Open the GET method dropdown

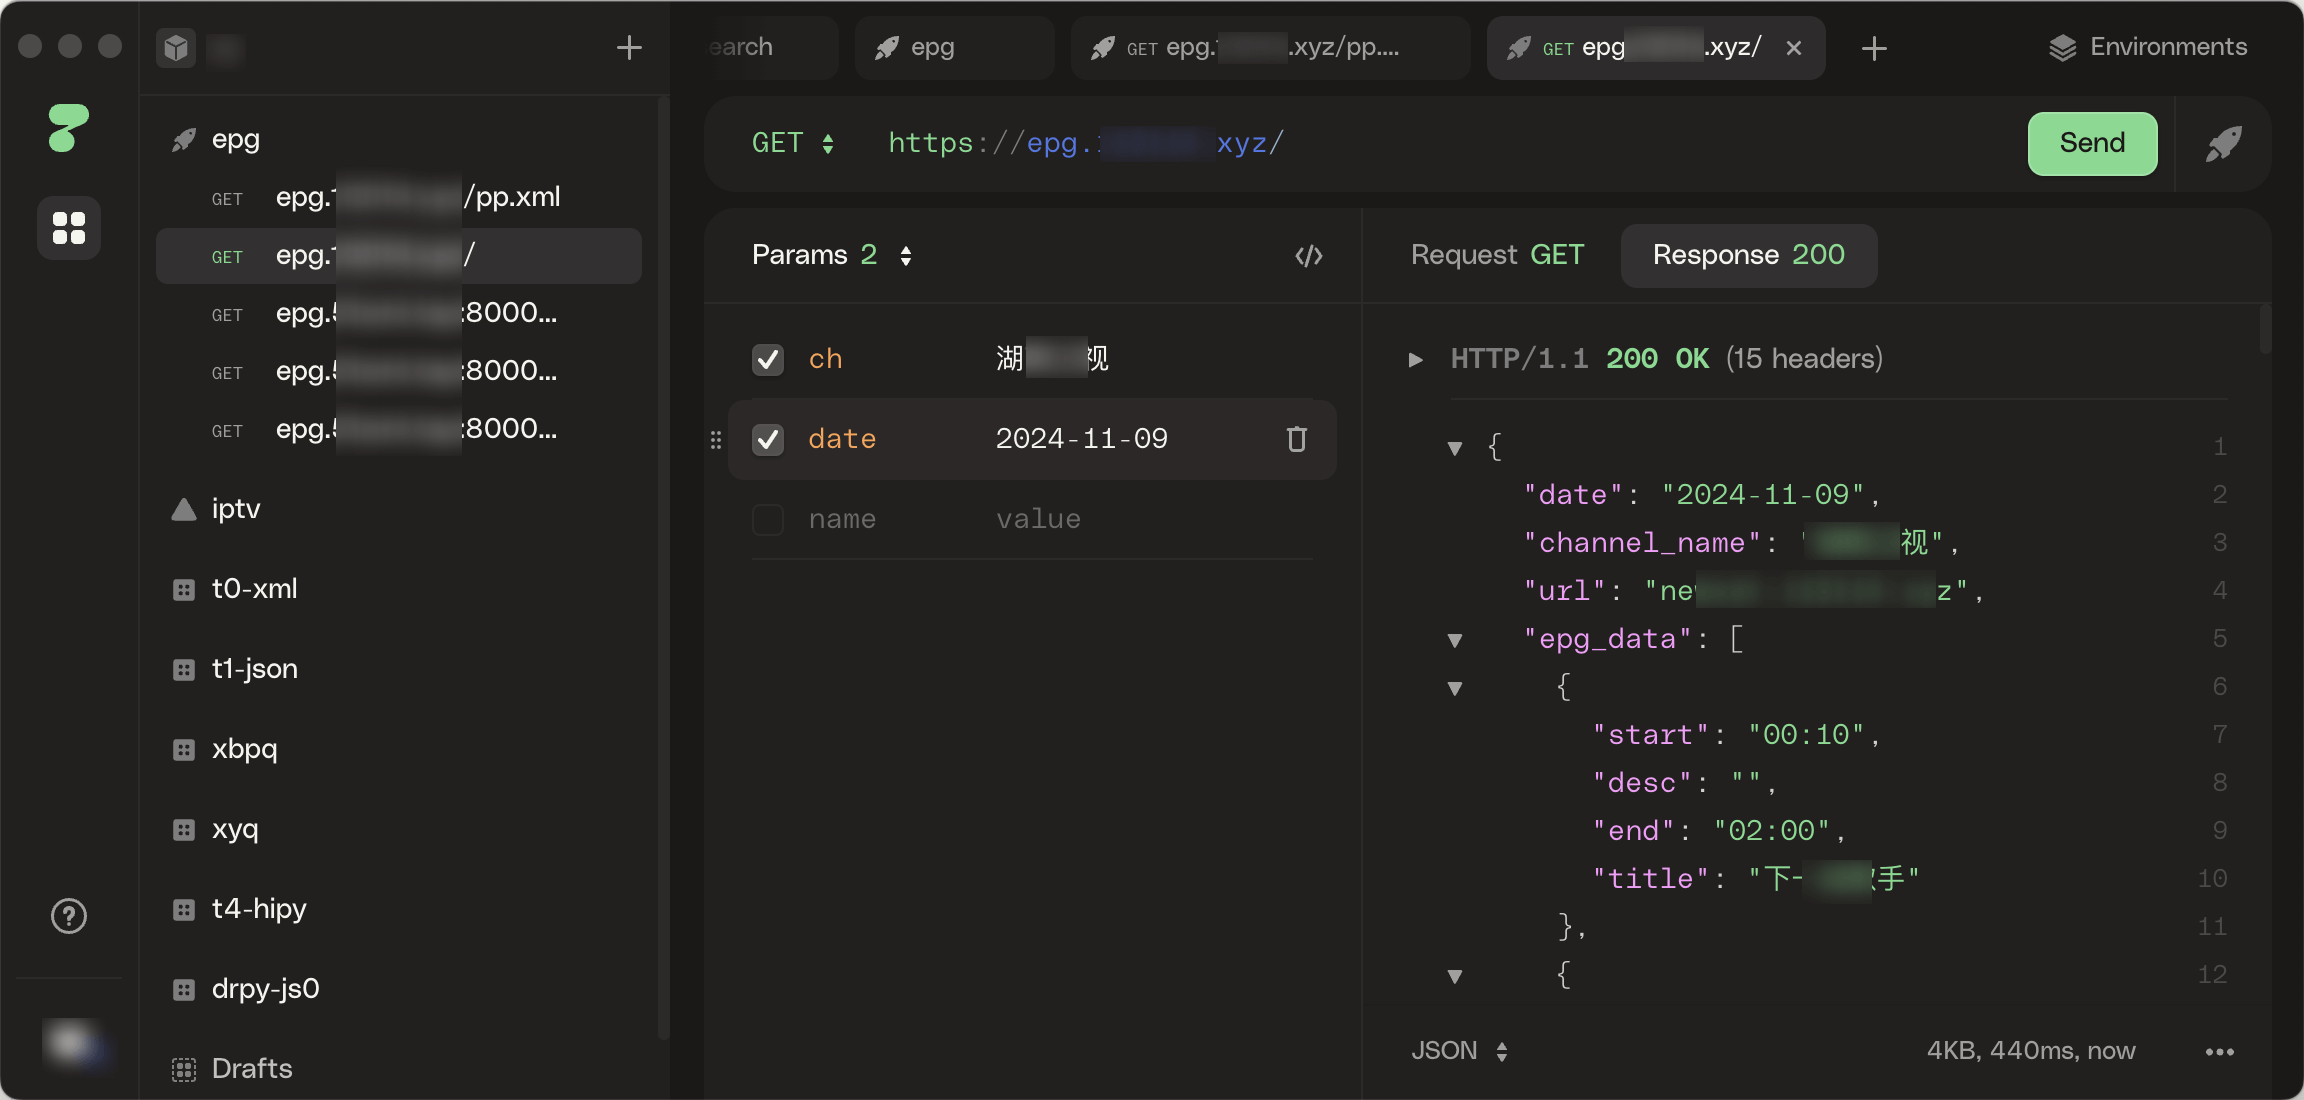point(793,144)
